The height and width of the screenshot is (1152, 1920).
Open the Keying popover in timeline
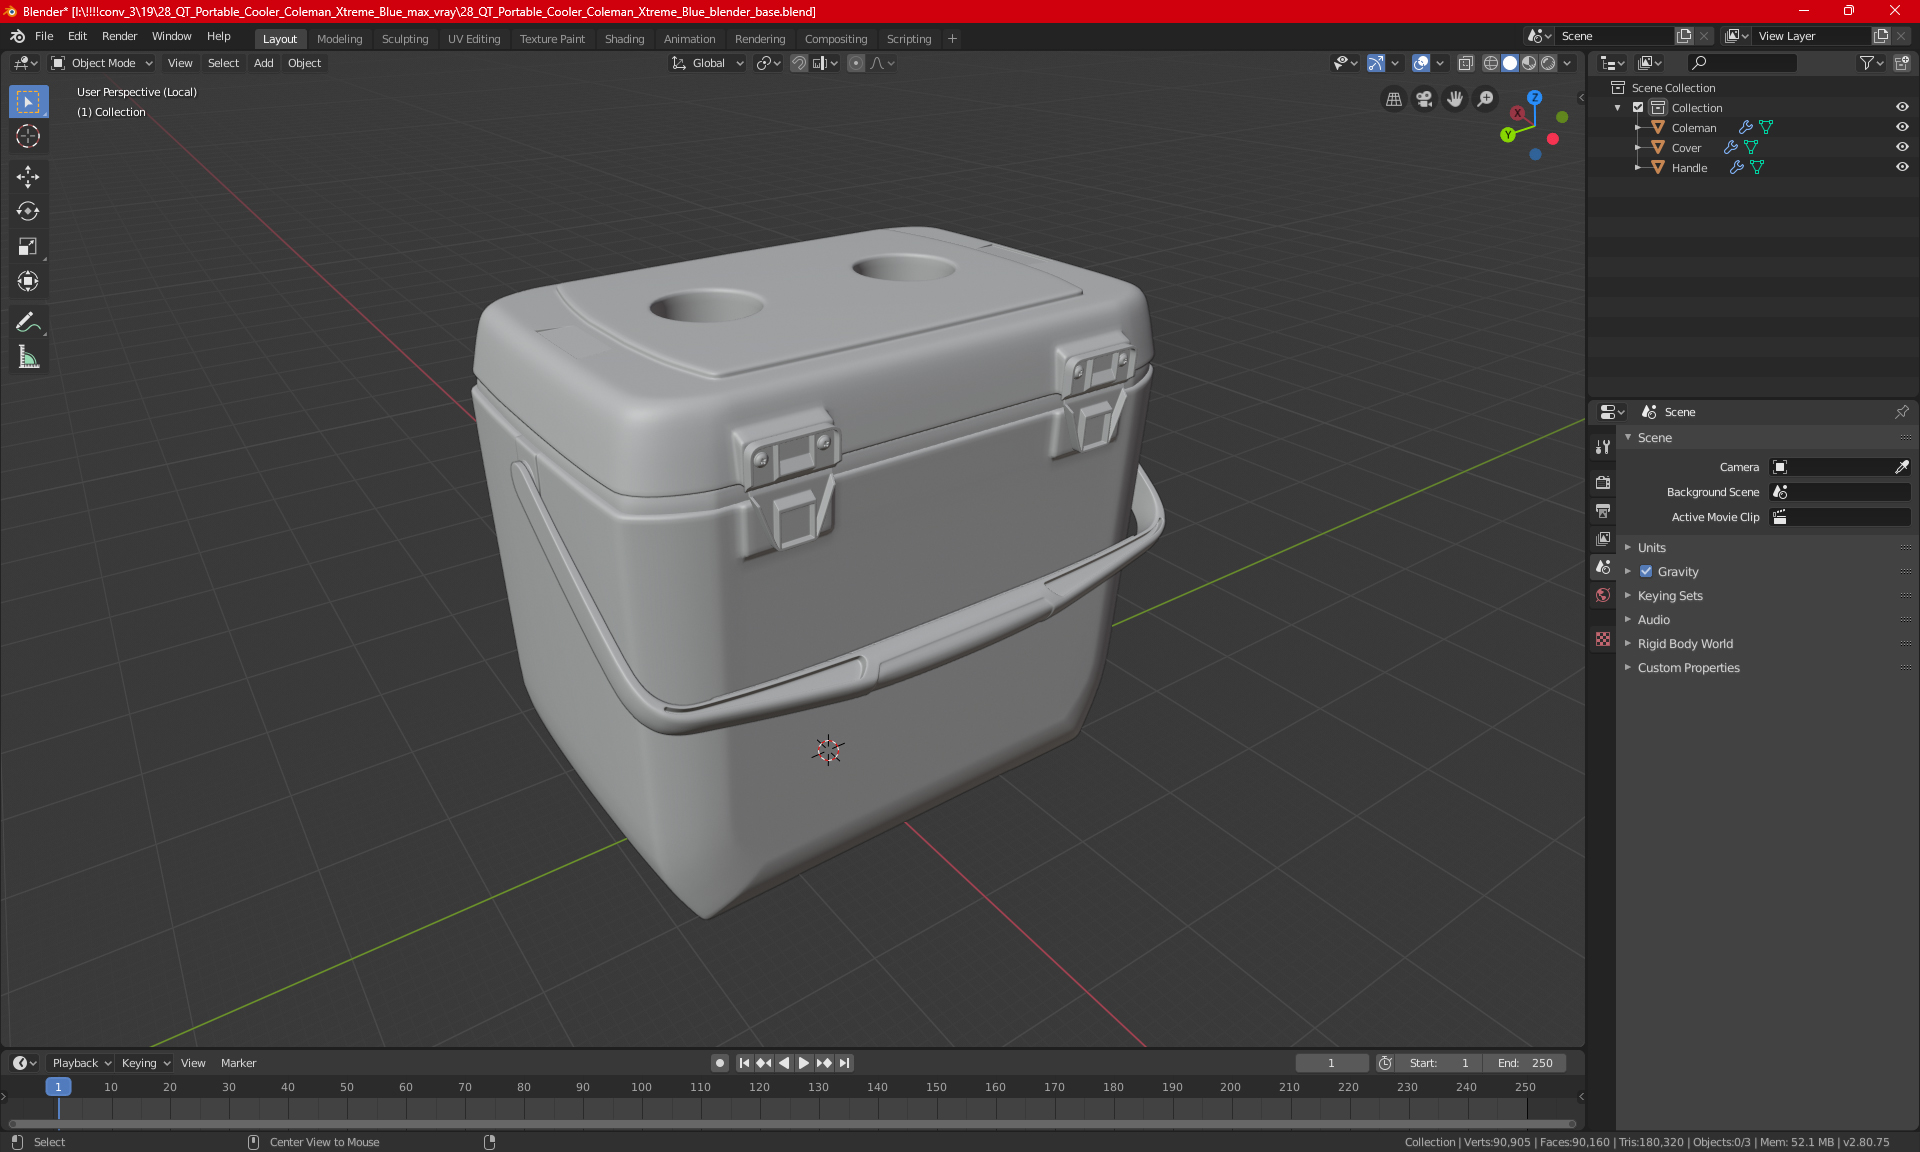(x=145, y=1063)
